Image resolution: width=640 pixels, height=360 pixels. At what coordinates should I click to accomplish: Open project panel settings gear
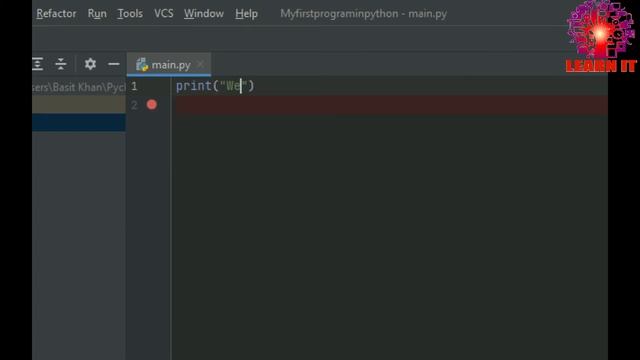click(90, 64)
